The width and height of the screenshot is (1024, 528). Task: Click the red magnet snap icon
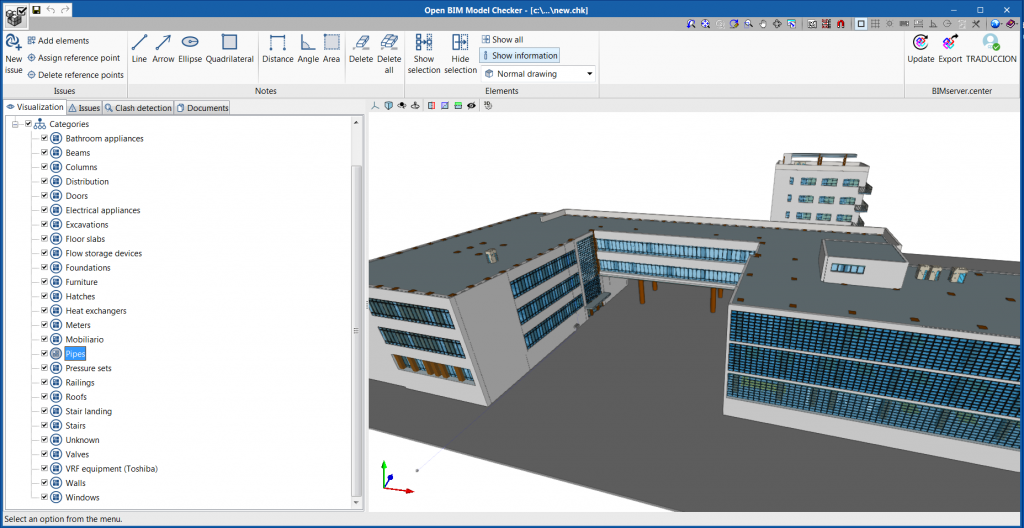click(x=840, y=24)
